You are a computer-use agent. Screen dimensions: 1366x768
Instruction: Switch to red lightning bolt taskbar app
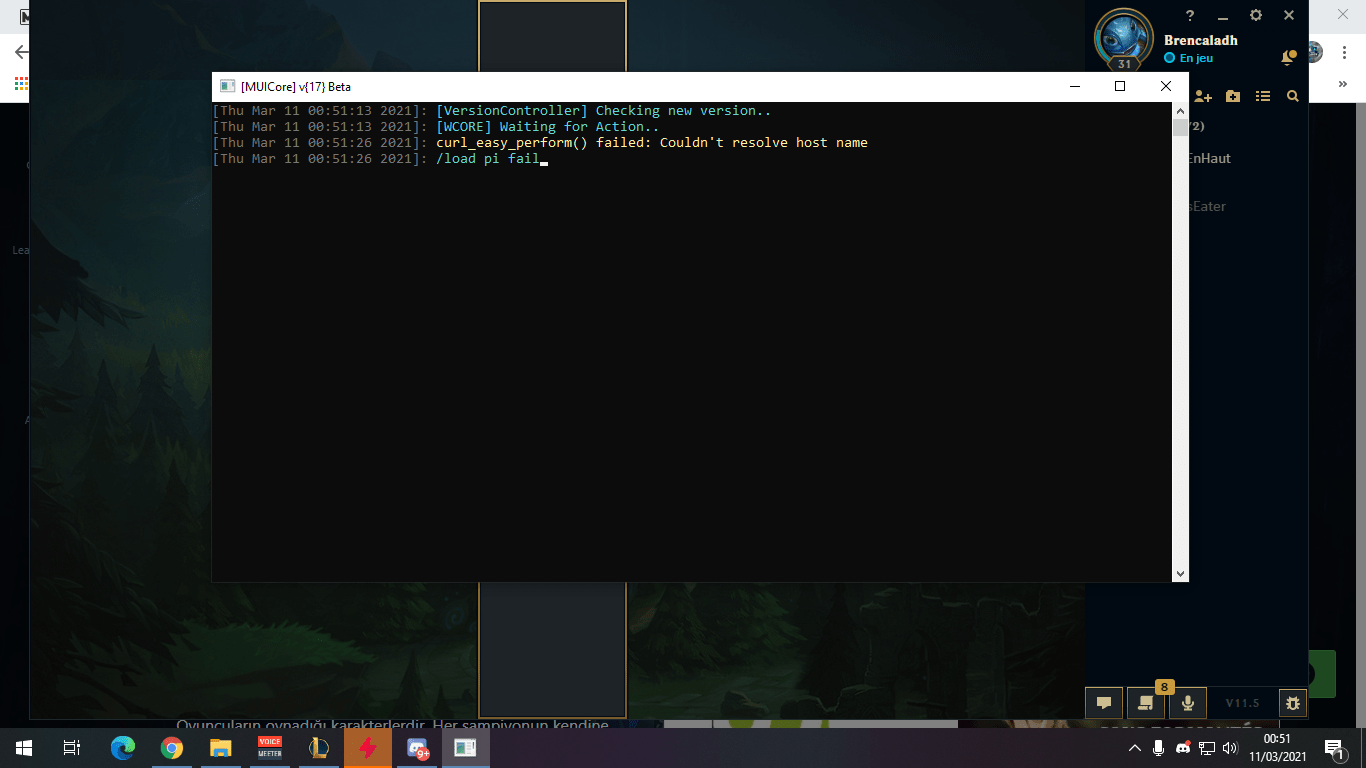pyautogui.click(x=368, y=748)
